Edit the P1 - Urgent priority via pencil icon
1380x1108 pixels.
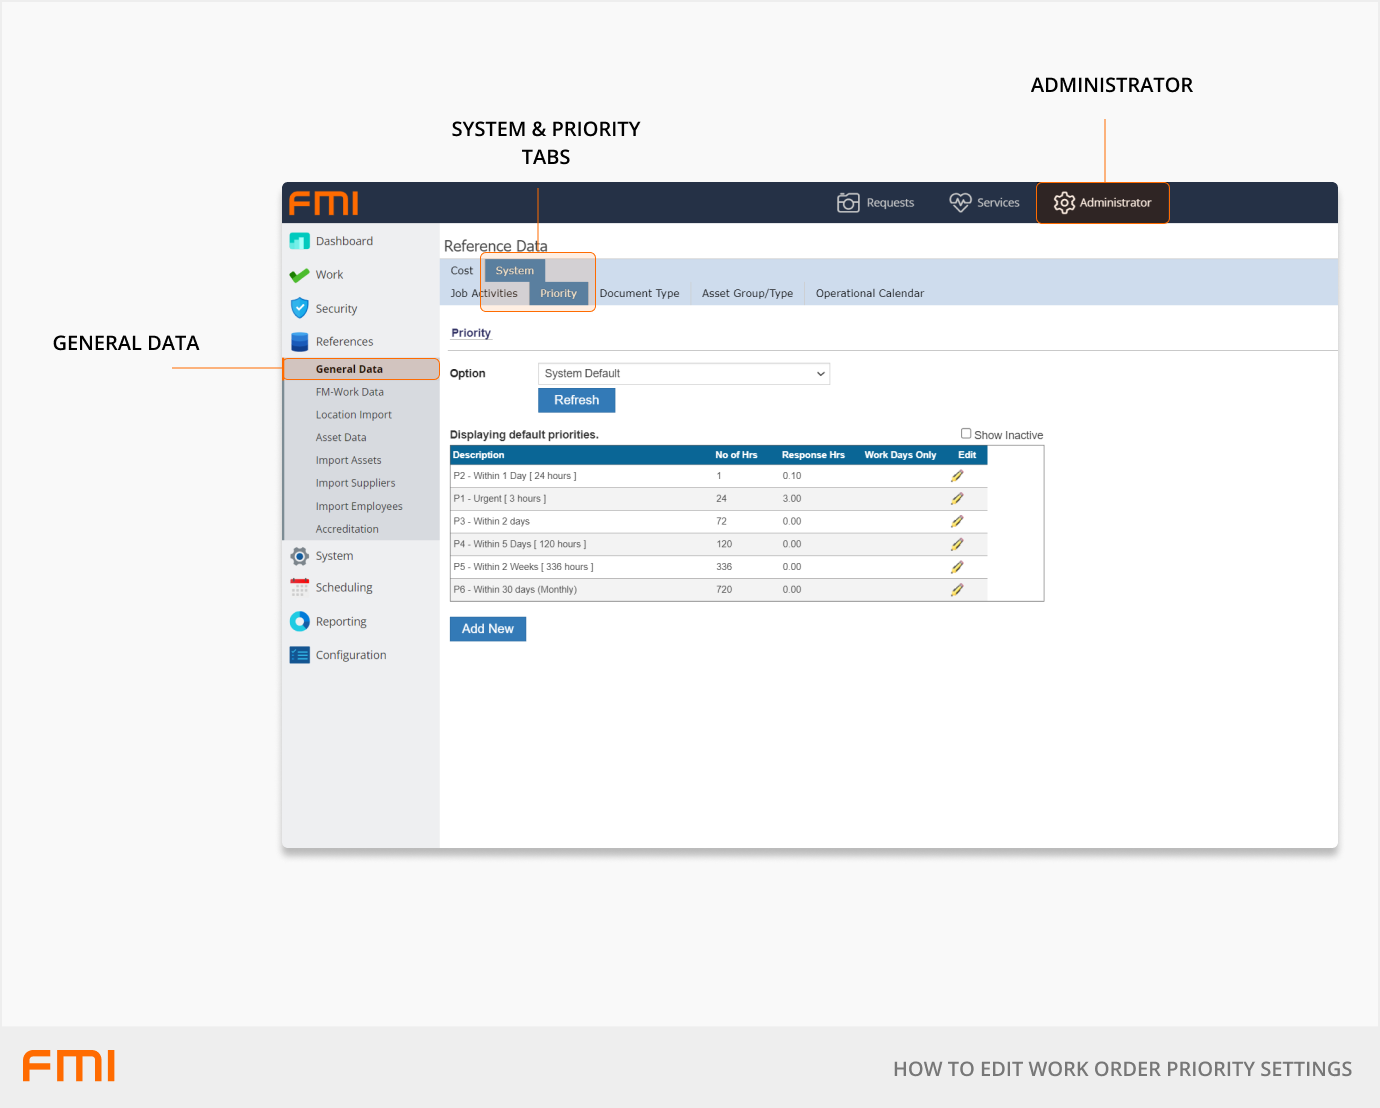957,498
